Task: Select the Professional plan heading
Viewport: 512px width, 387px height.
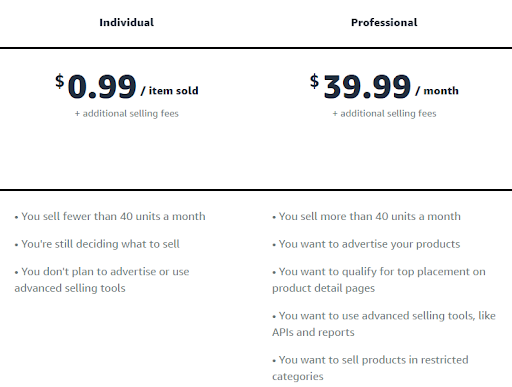Action: click(x=384, y=22)
